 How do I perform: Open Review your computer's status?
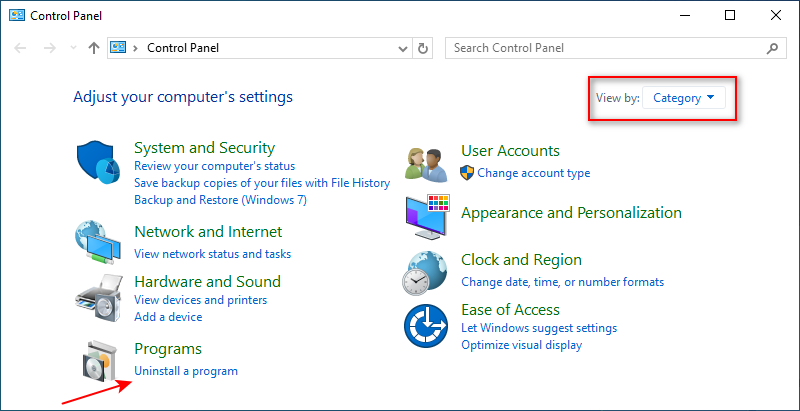pyautogui.click(x=214, y=166)
